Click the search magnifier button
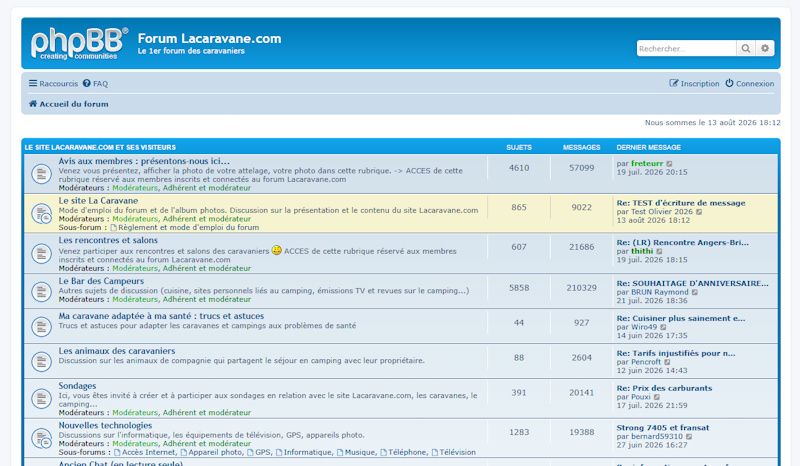The height and width of the screenshot is (466, 800). 745,48
